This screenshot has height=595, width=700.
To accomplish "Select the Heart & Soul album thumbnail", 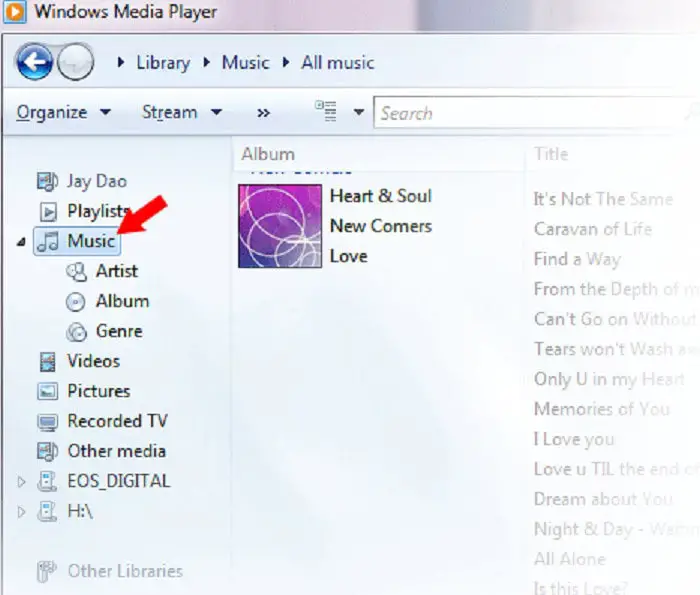I will 280,226.
